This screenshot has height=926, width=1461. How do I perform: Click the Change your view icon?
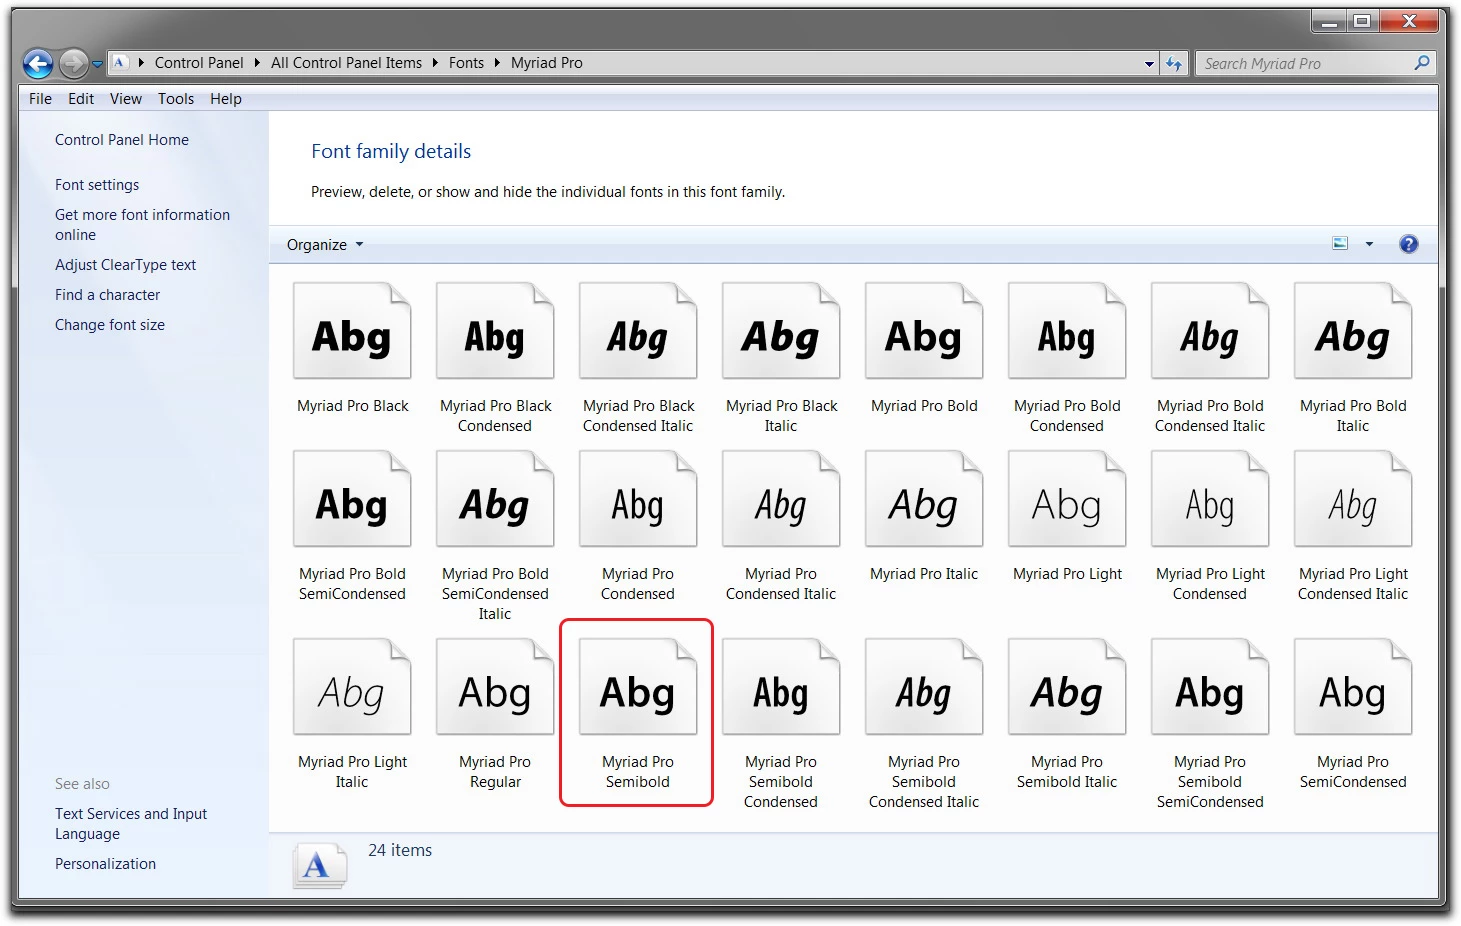click(x=1340, y=244)
